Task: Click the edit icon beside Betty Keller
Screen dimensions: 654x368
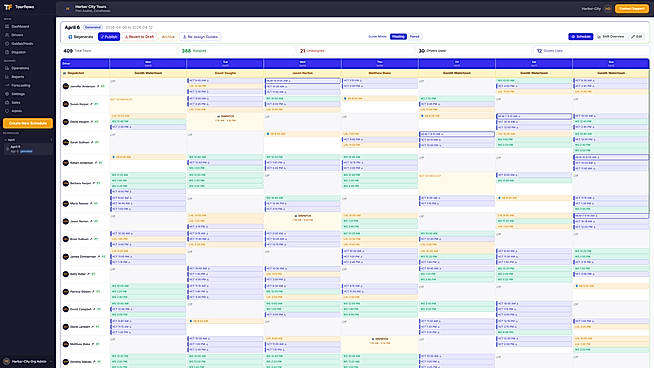Action: tap(88, 274)
